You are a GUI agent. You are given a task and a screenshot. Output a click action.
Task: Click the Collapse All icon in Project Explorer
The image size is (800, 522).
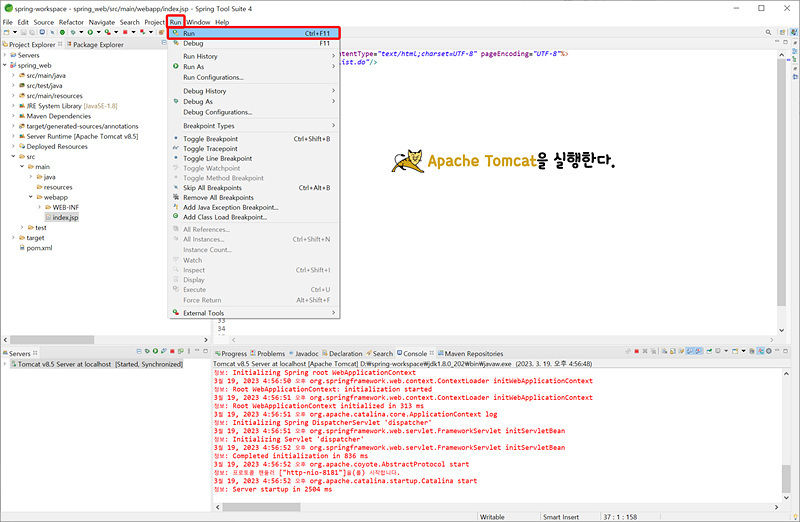[x=164, y=42]
